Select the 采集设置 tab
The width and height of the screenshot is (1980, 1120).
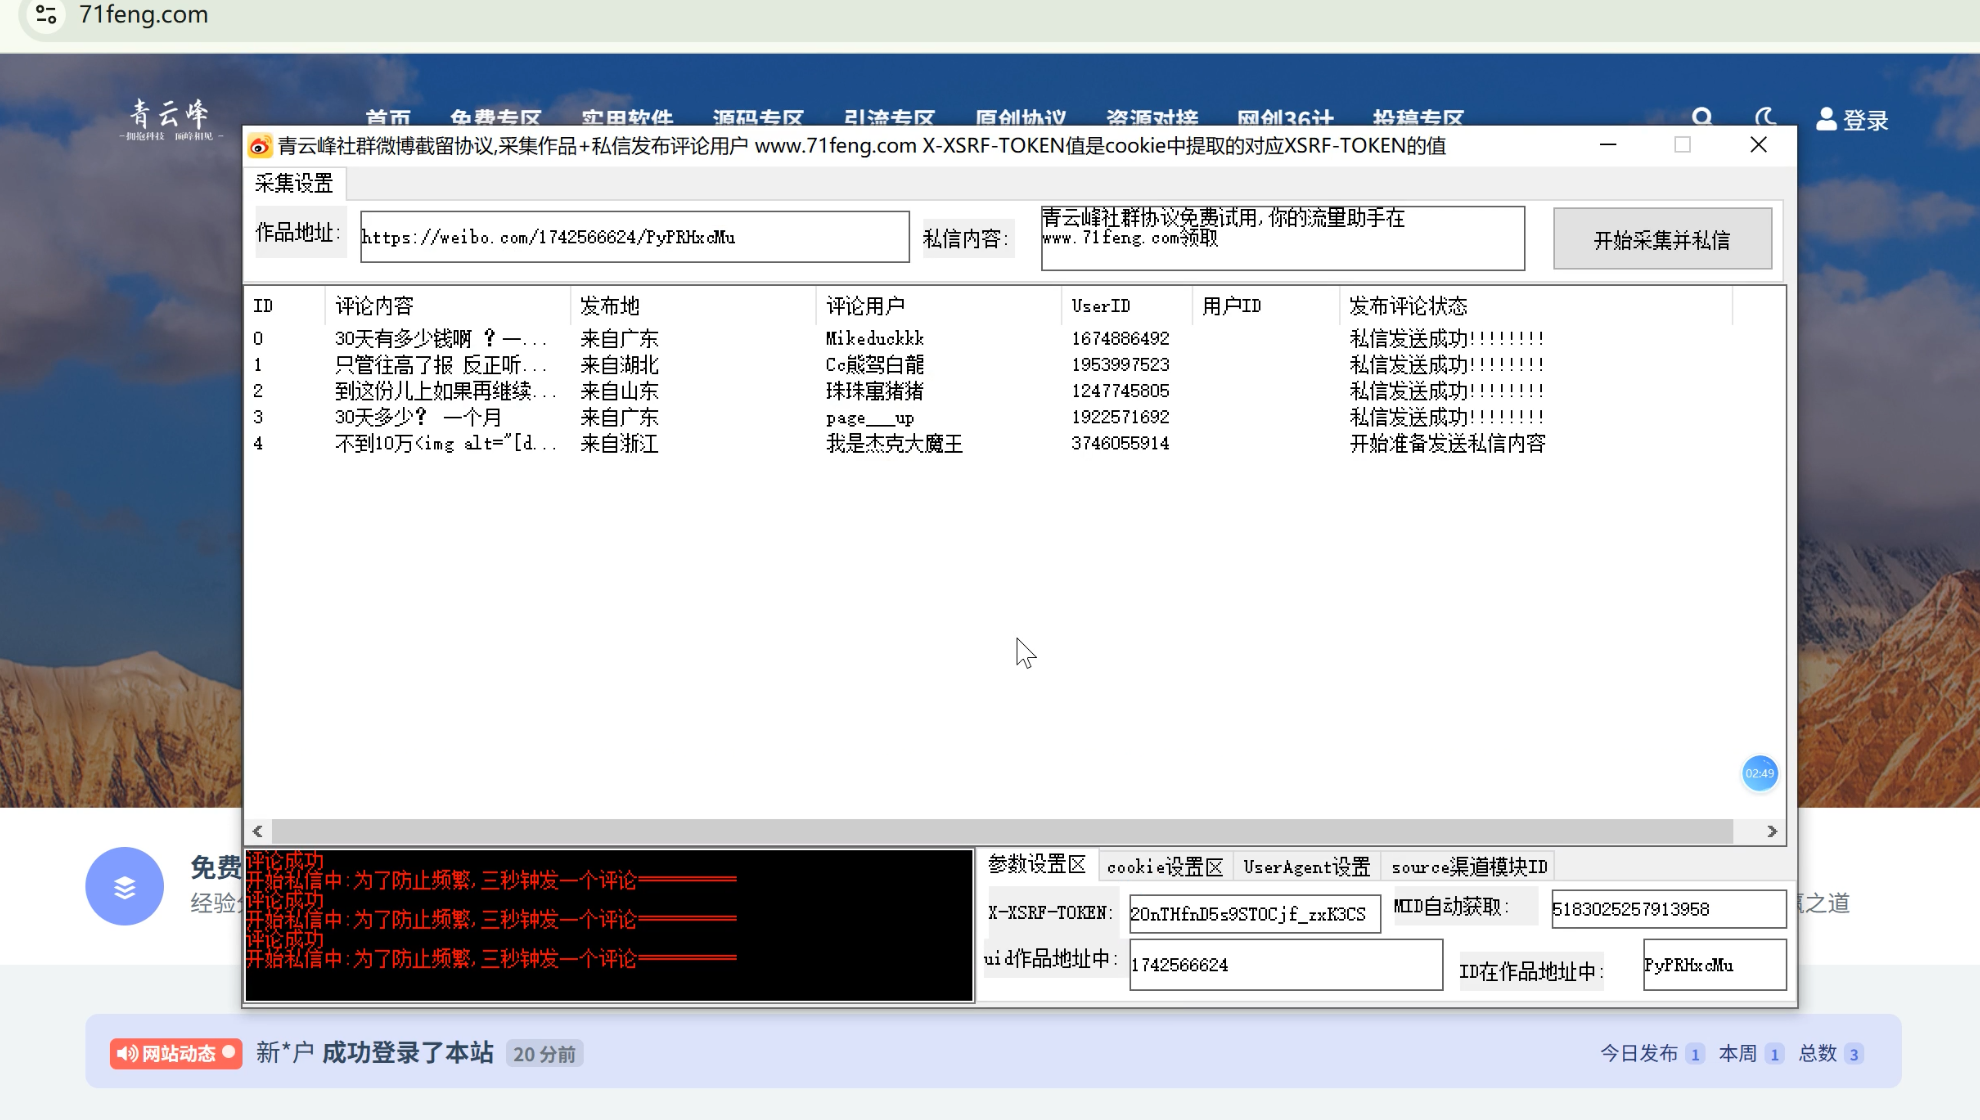[x=294, y=183]
